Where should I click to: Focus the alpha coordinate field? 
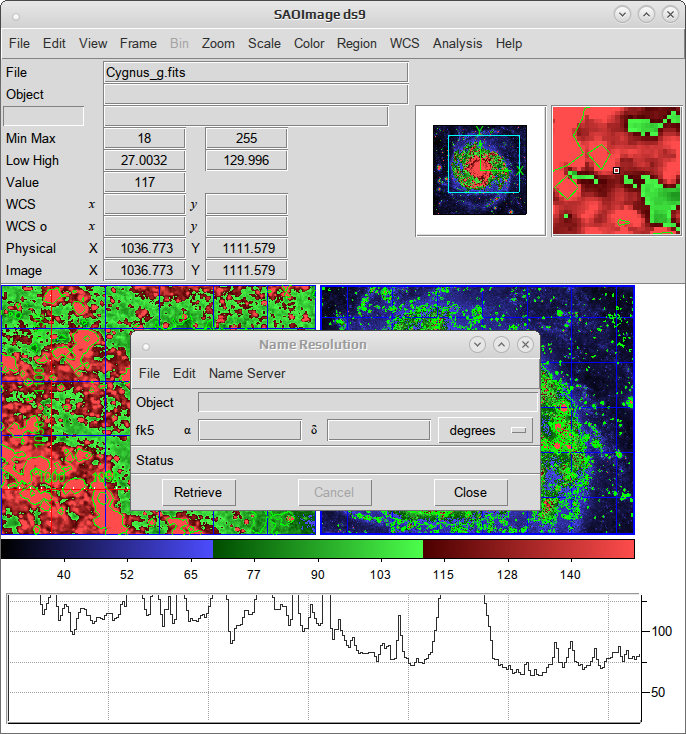[250, 430]
